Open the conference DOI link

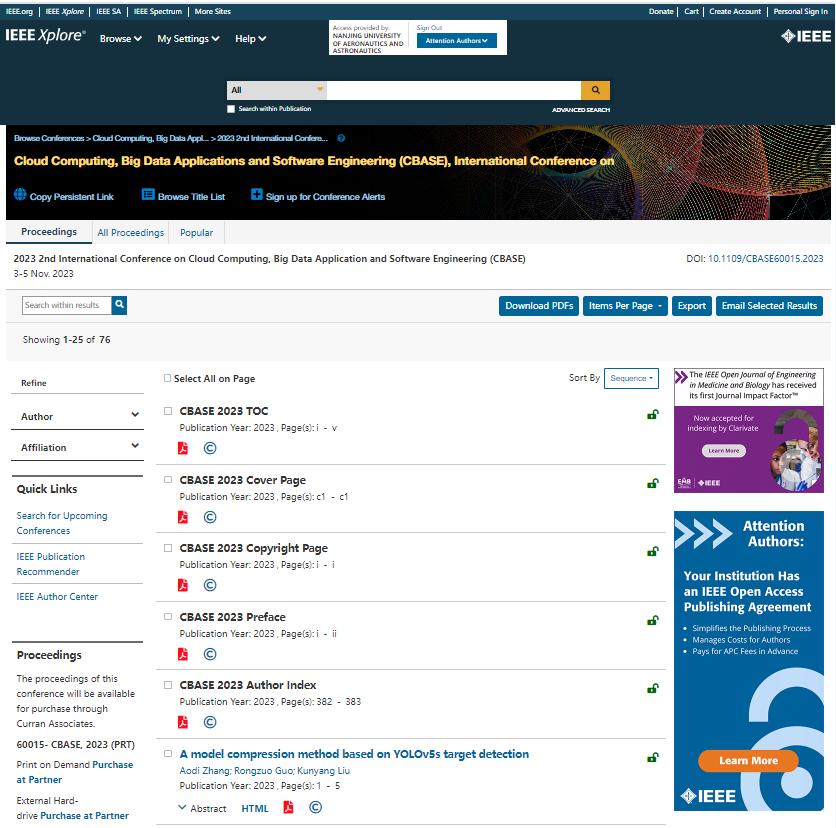[765, 259]
